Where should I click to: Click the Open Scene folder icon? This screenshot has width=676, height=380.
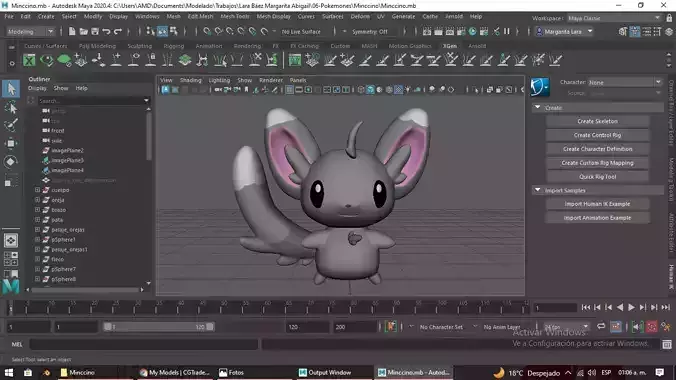84,31
